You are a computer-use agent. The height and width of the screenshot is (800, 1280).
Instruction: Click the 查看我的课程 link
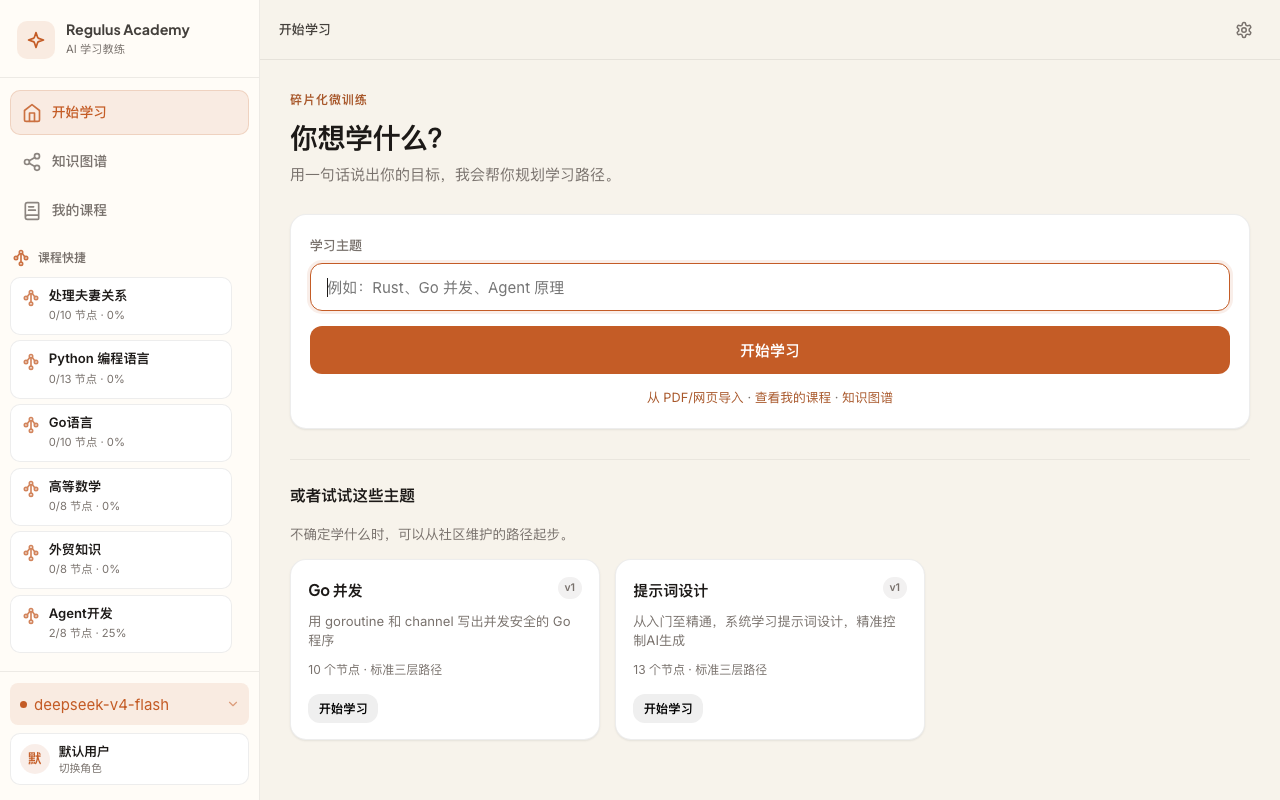[x=793, y=398]
